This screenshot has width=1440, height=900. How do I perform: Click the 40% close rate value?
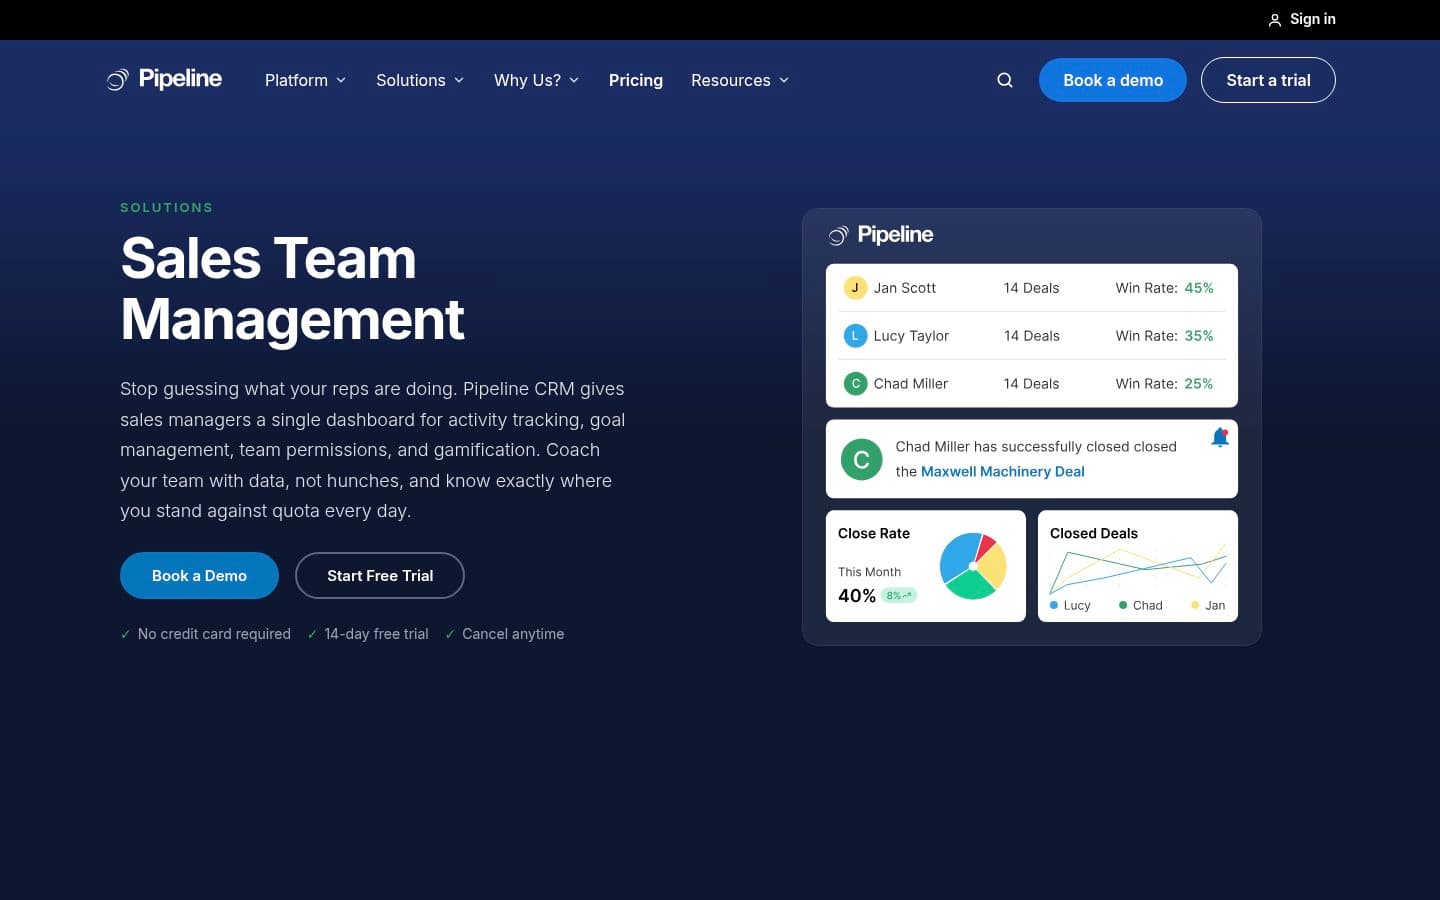point(857,596)
